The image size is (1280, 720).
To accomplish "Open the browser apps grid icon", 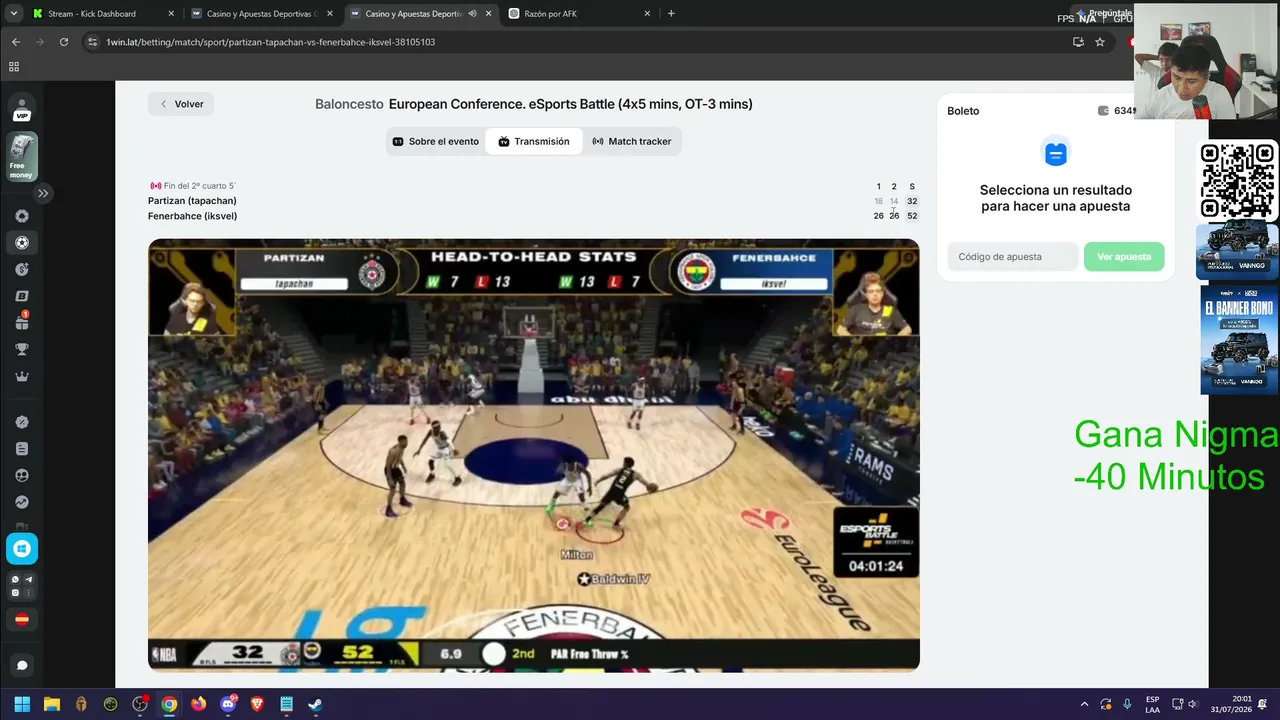I will click(x=14, y=67).
